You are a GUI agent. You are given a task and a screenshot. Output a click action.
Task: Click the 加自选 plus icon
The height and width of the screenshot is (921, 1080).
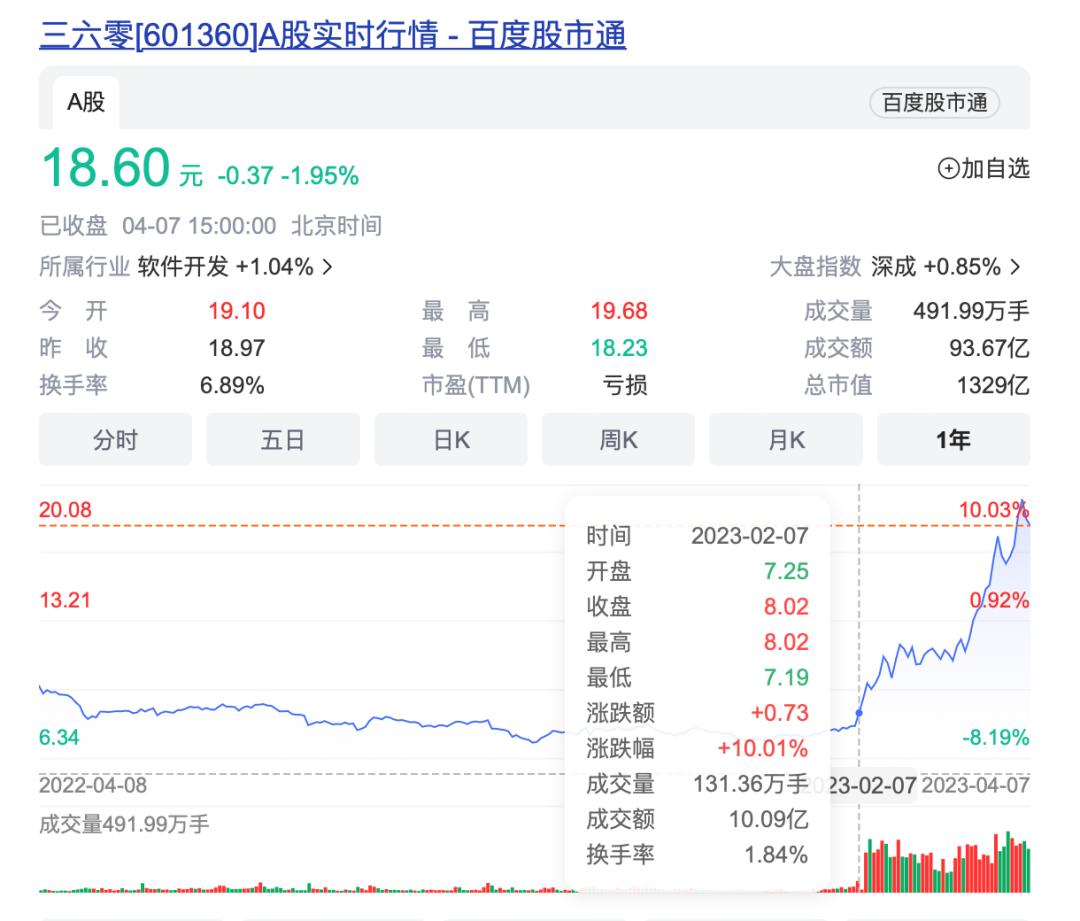click(948, 170)
